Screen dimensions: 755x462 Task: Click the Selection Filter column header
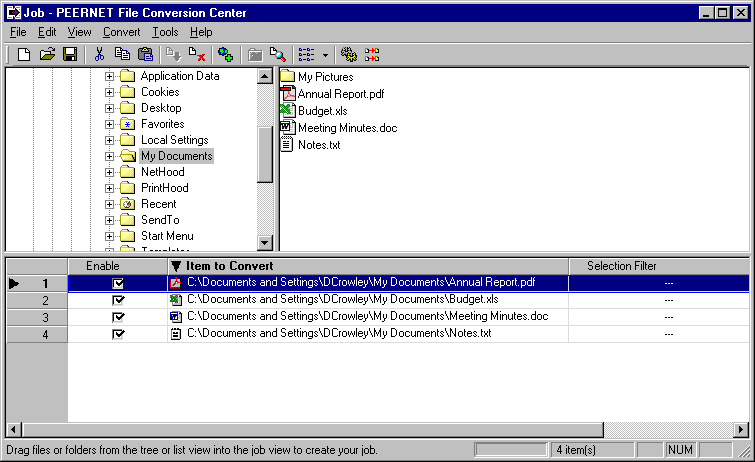point(659,266)
